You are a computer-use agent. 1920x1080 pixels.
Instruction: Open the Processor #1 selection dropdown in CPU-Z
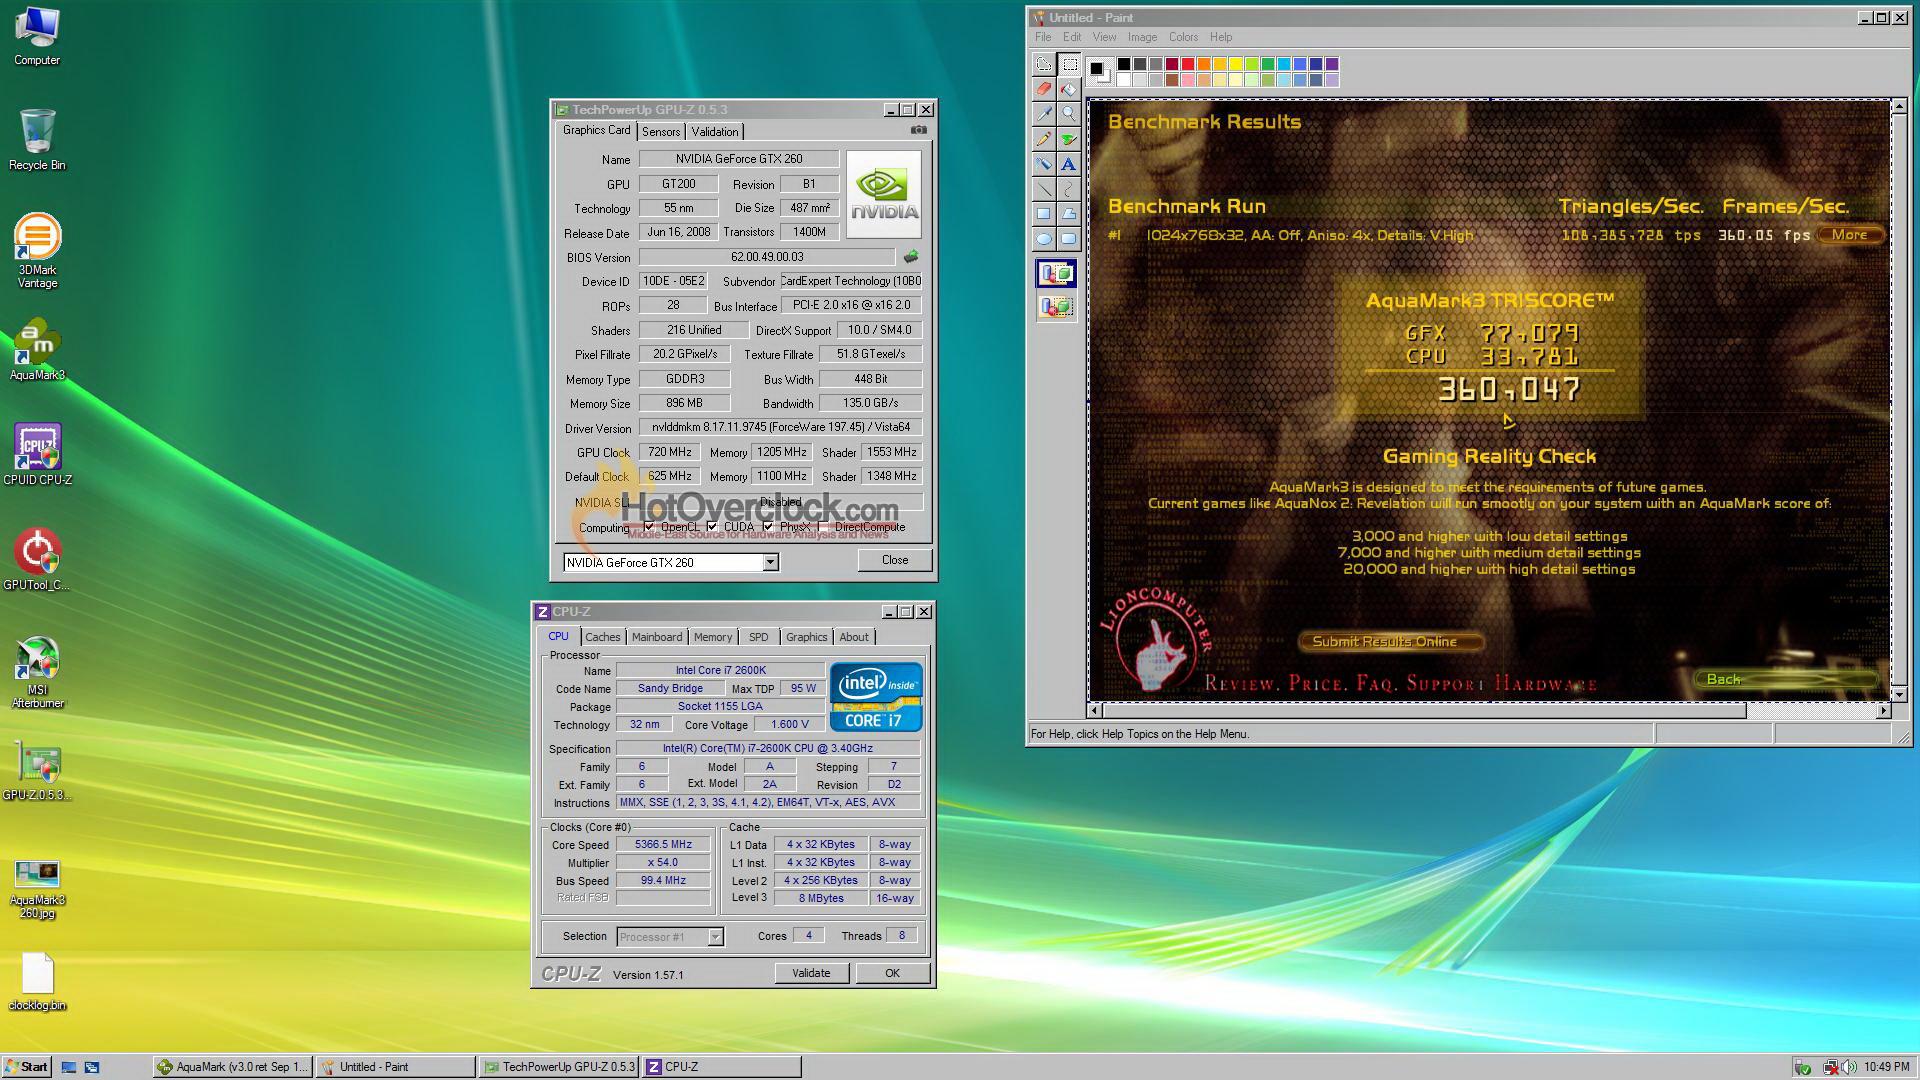(715, 937)
